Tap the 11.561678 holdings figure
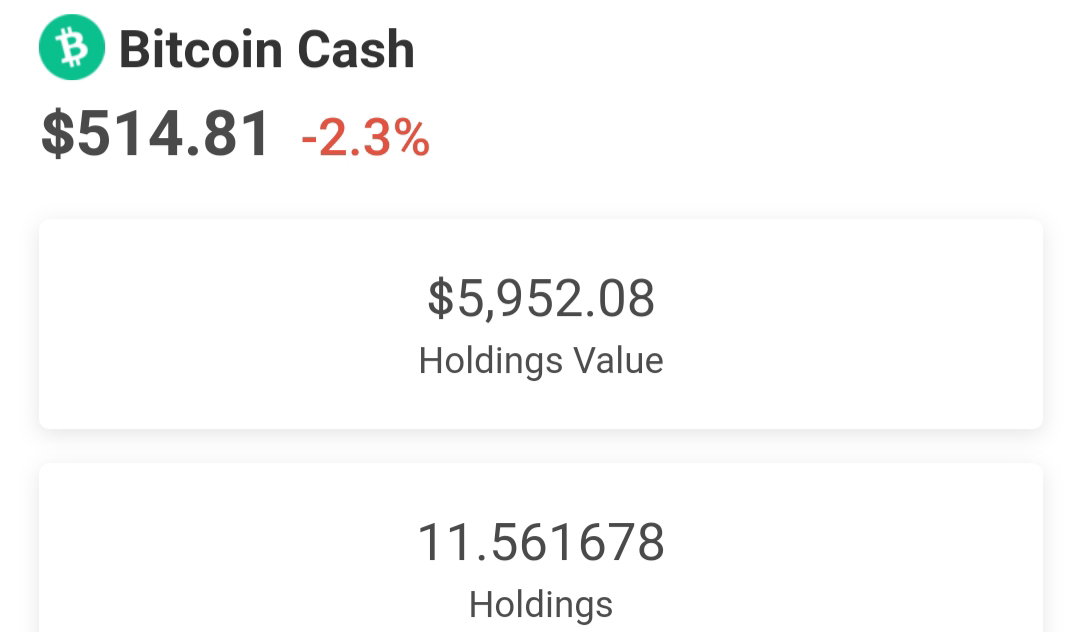Screen dimensions: 1080x632 541,543
